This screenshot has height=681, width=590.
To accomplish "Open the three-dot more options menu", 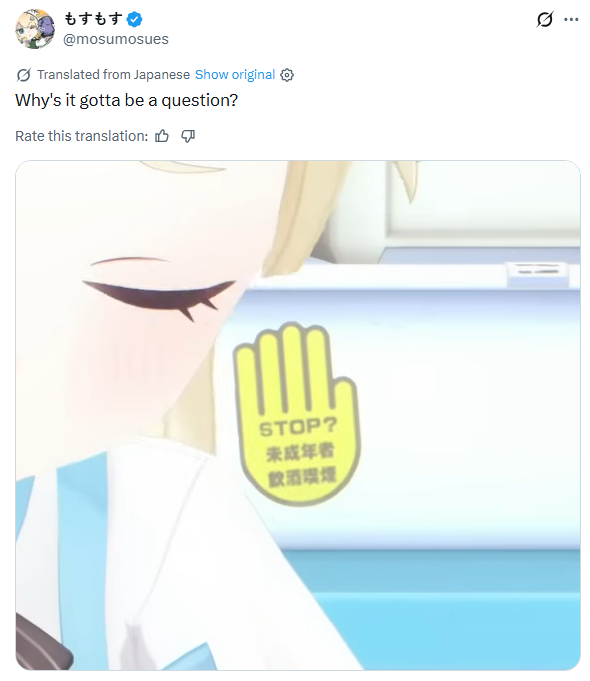I will [x=571, y=20].
